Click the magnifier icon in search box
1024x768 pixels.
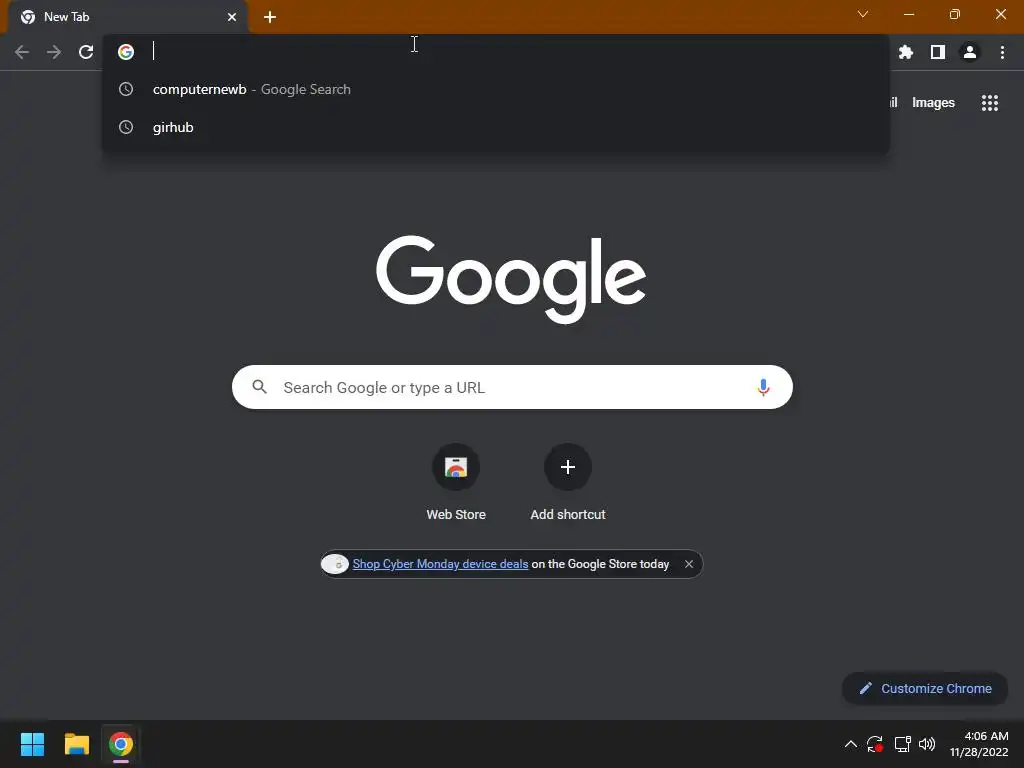pyautogui.click(x=259, y=387)
